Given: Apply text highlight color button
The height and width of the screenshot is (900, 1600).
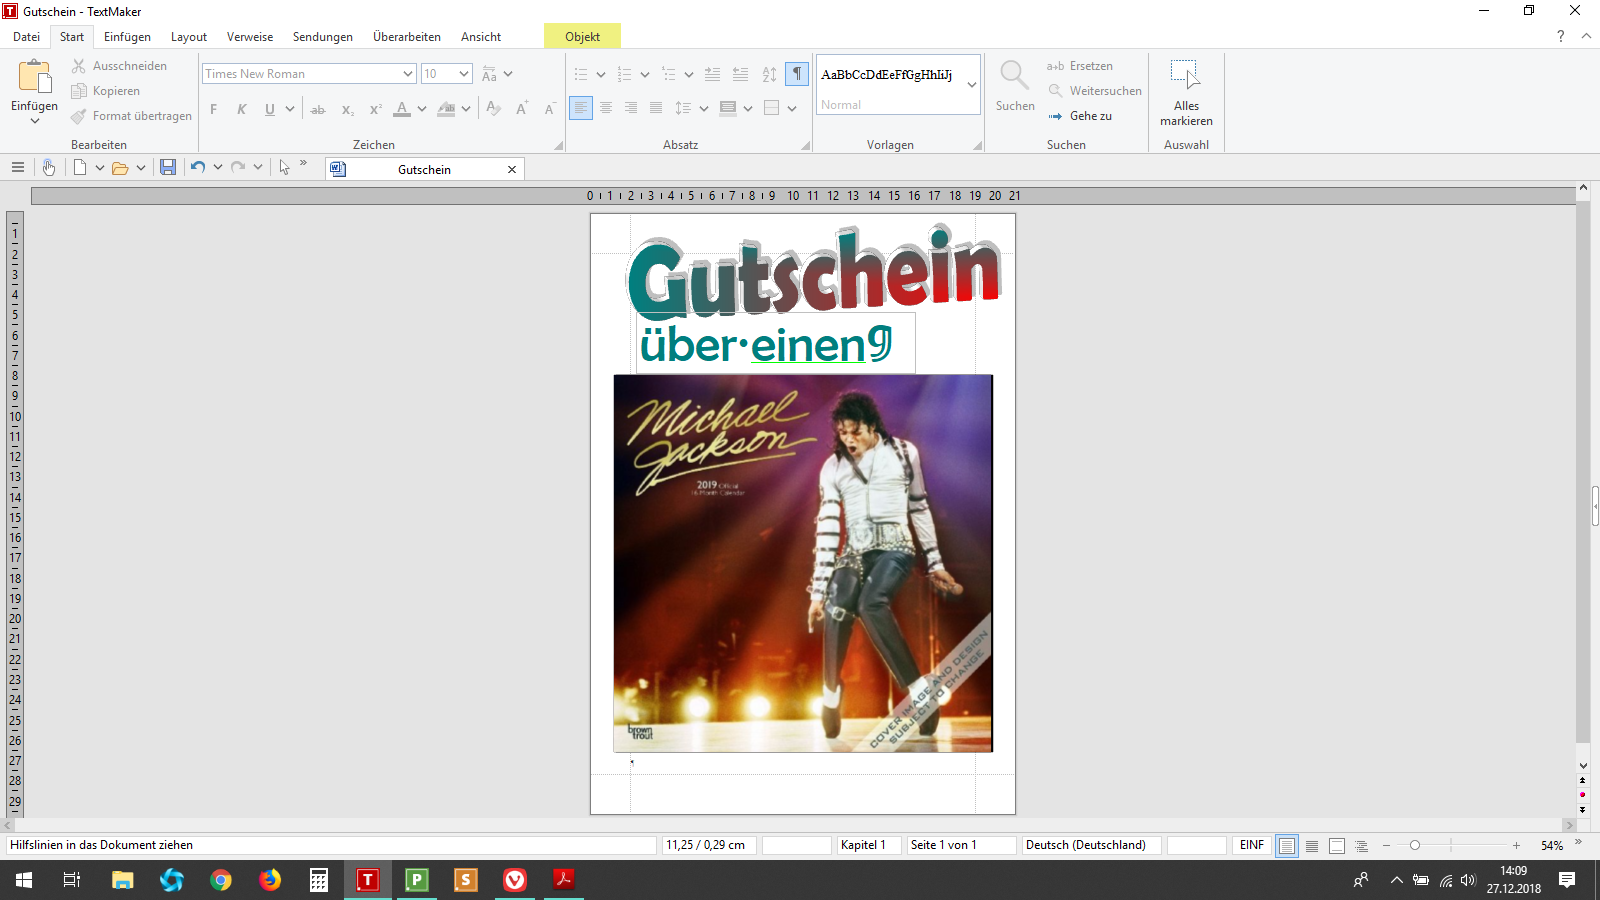Looking at the screenshot, I should (446, 109).
